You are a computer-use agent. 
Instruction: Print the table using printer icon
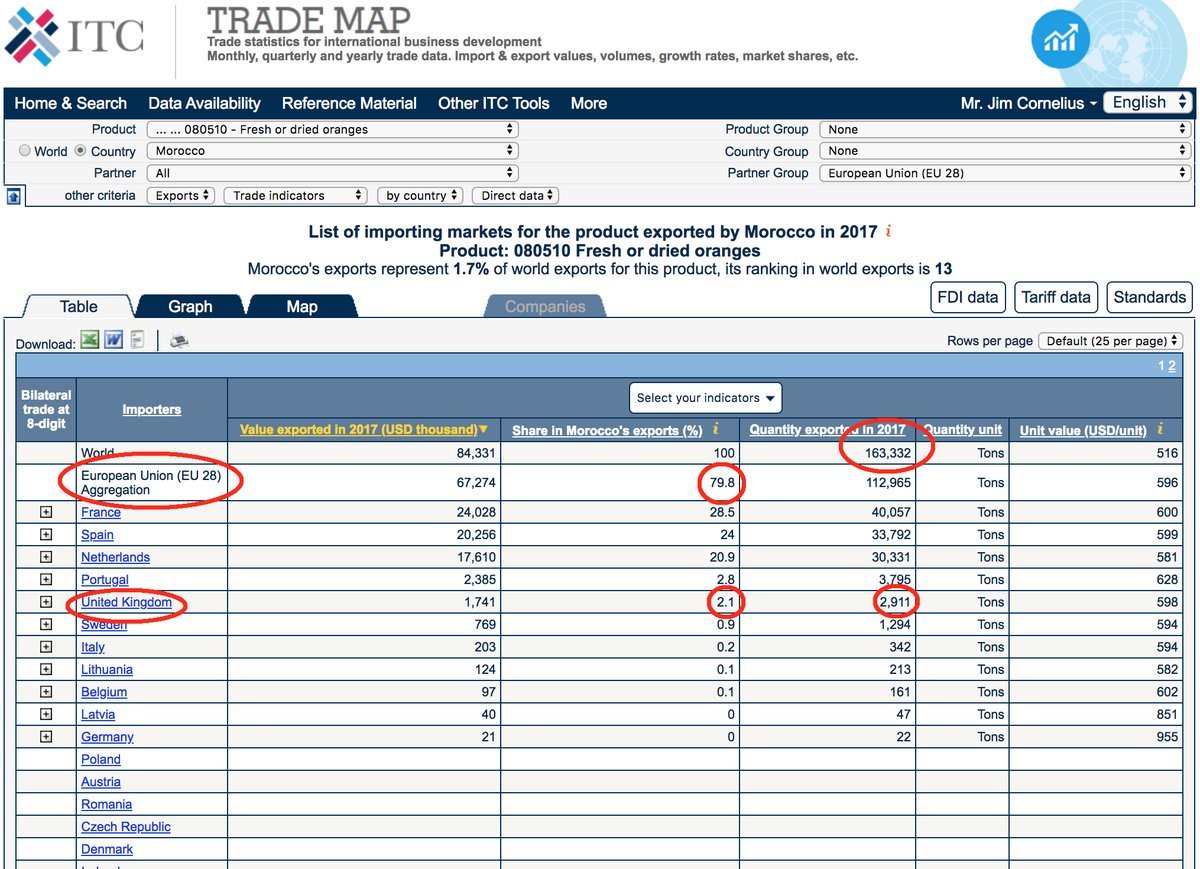[x=179, y=341]
